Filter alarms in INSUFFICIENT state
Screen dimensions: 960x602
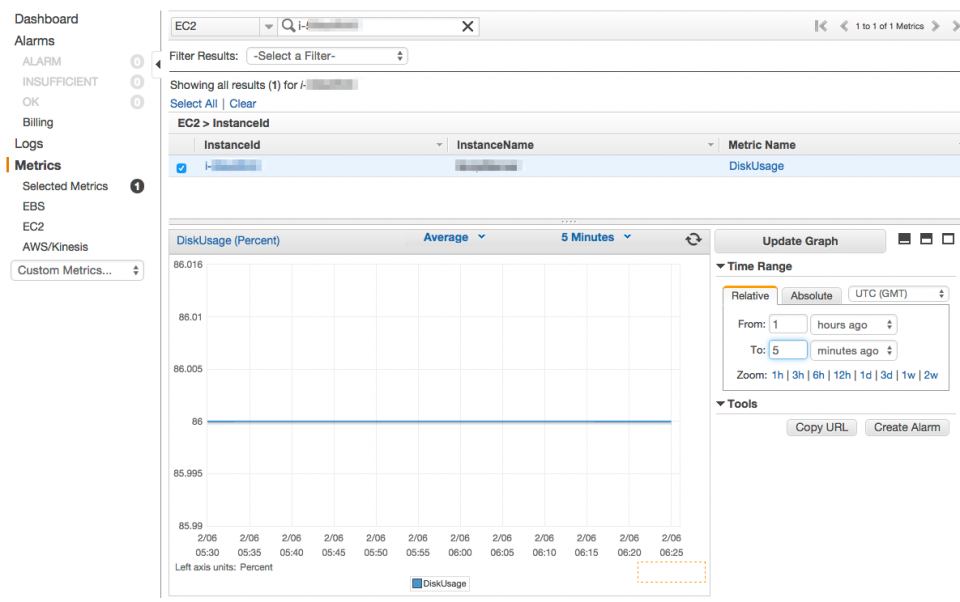(x=60, y=81)
